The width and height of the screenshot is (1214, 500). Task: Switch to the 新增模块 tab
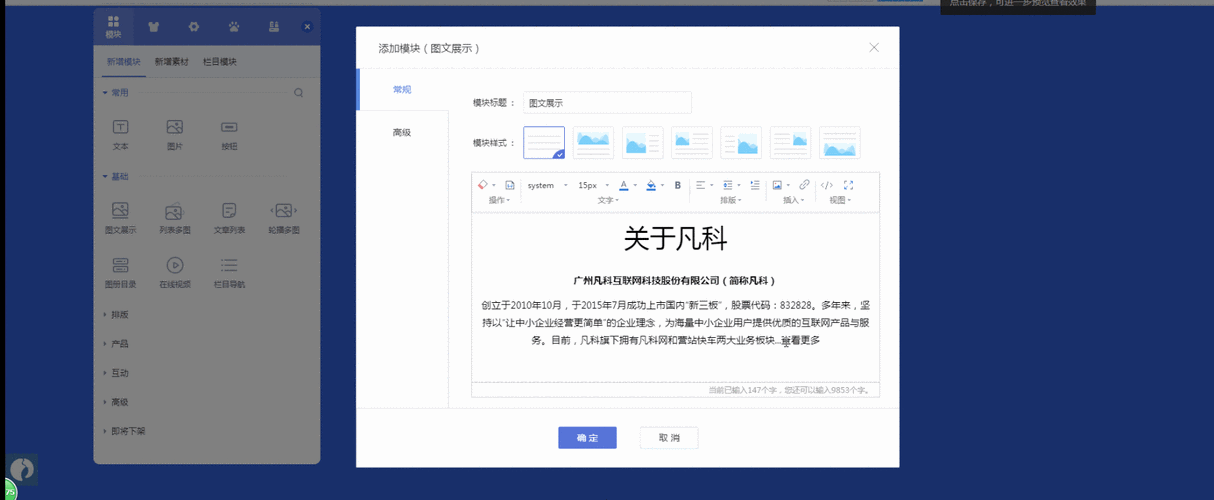coord(122,62)
